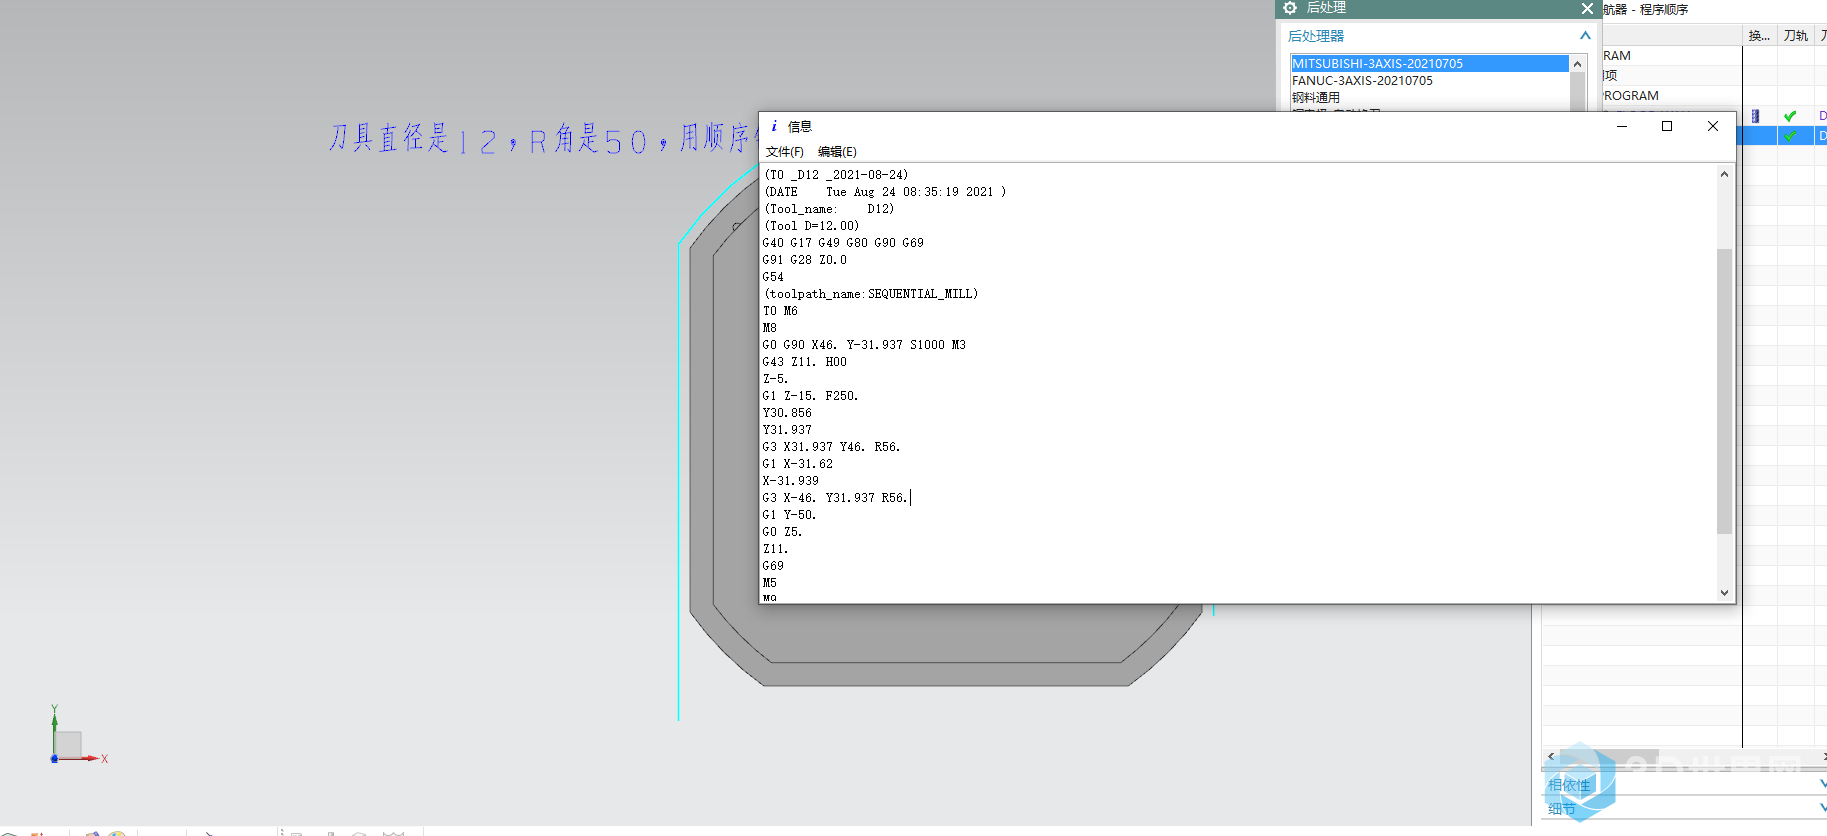The image size is (1827, 836).
Task: Click the red X axis of view triad
Action: 90,759
